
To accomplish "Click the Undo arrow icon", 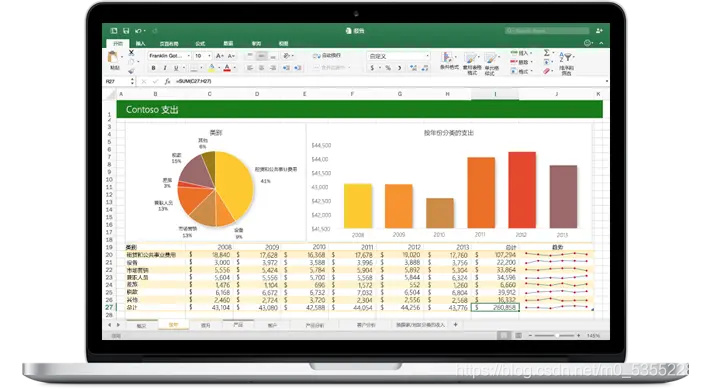I will [138, 30].
